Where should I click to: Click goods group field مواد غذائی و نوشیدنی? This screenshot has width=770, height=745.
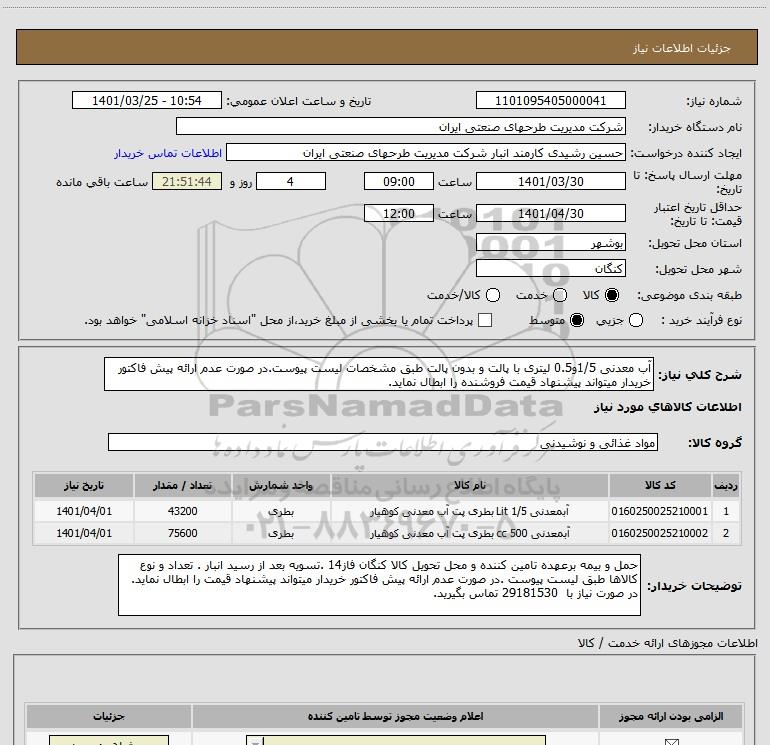[383, 442]
